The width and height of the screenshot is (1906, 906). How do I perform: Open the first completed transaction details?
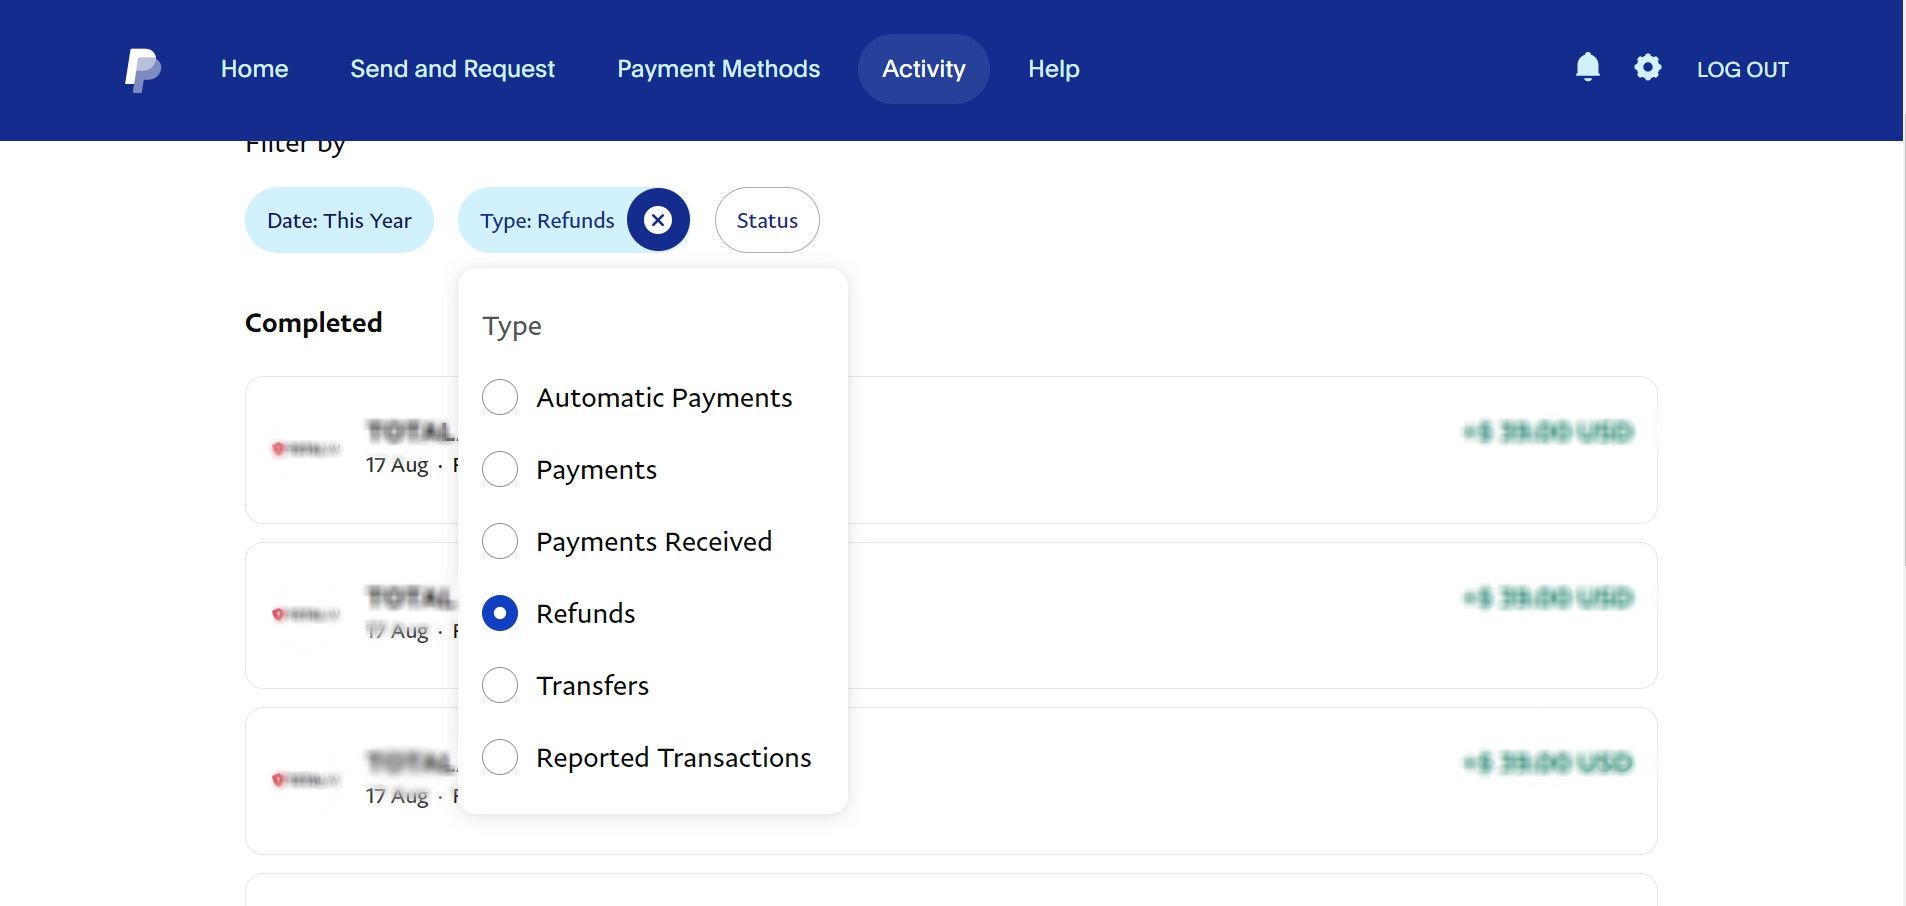[x=1200, y=449]
